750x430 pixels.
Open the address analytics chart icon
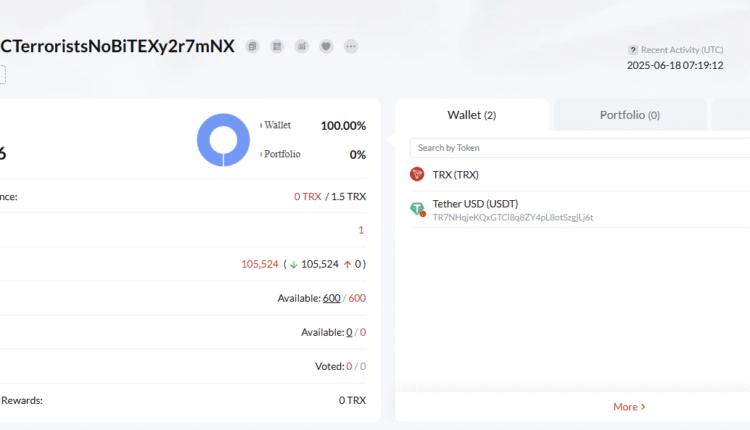301,46
